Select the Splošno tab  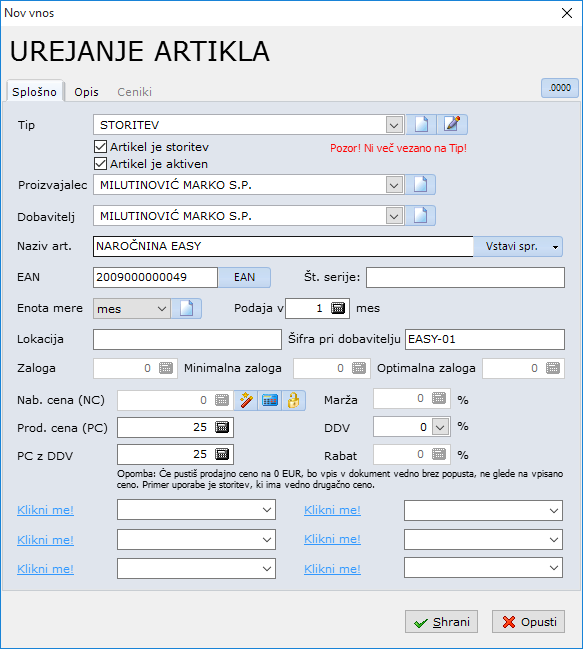coord(34,91)
